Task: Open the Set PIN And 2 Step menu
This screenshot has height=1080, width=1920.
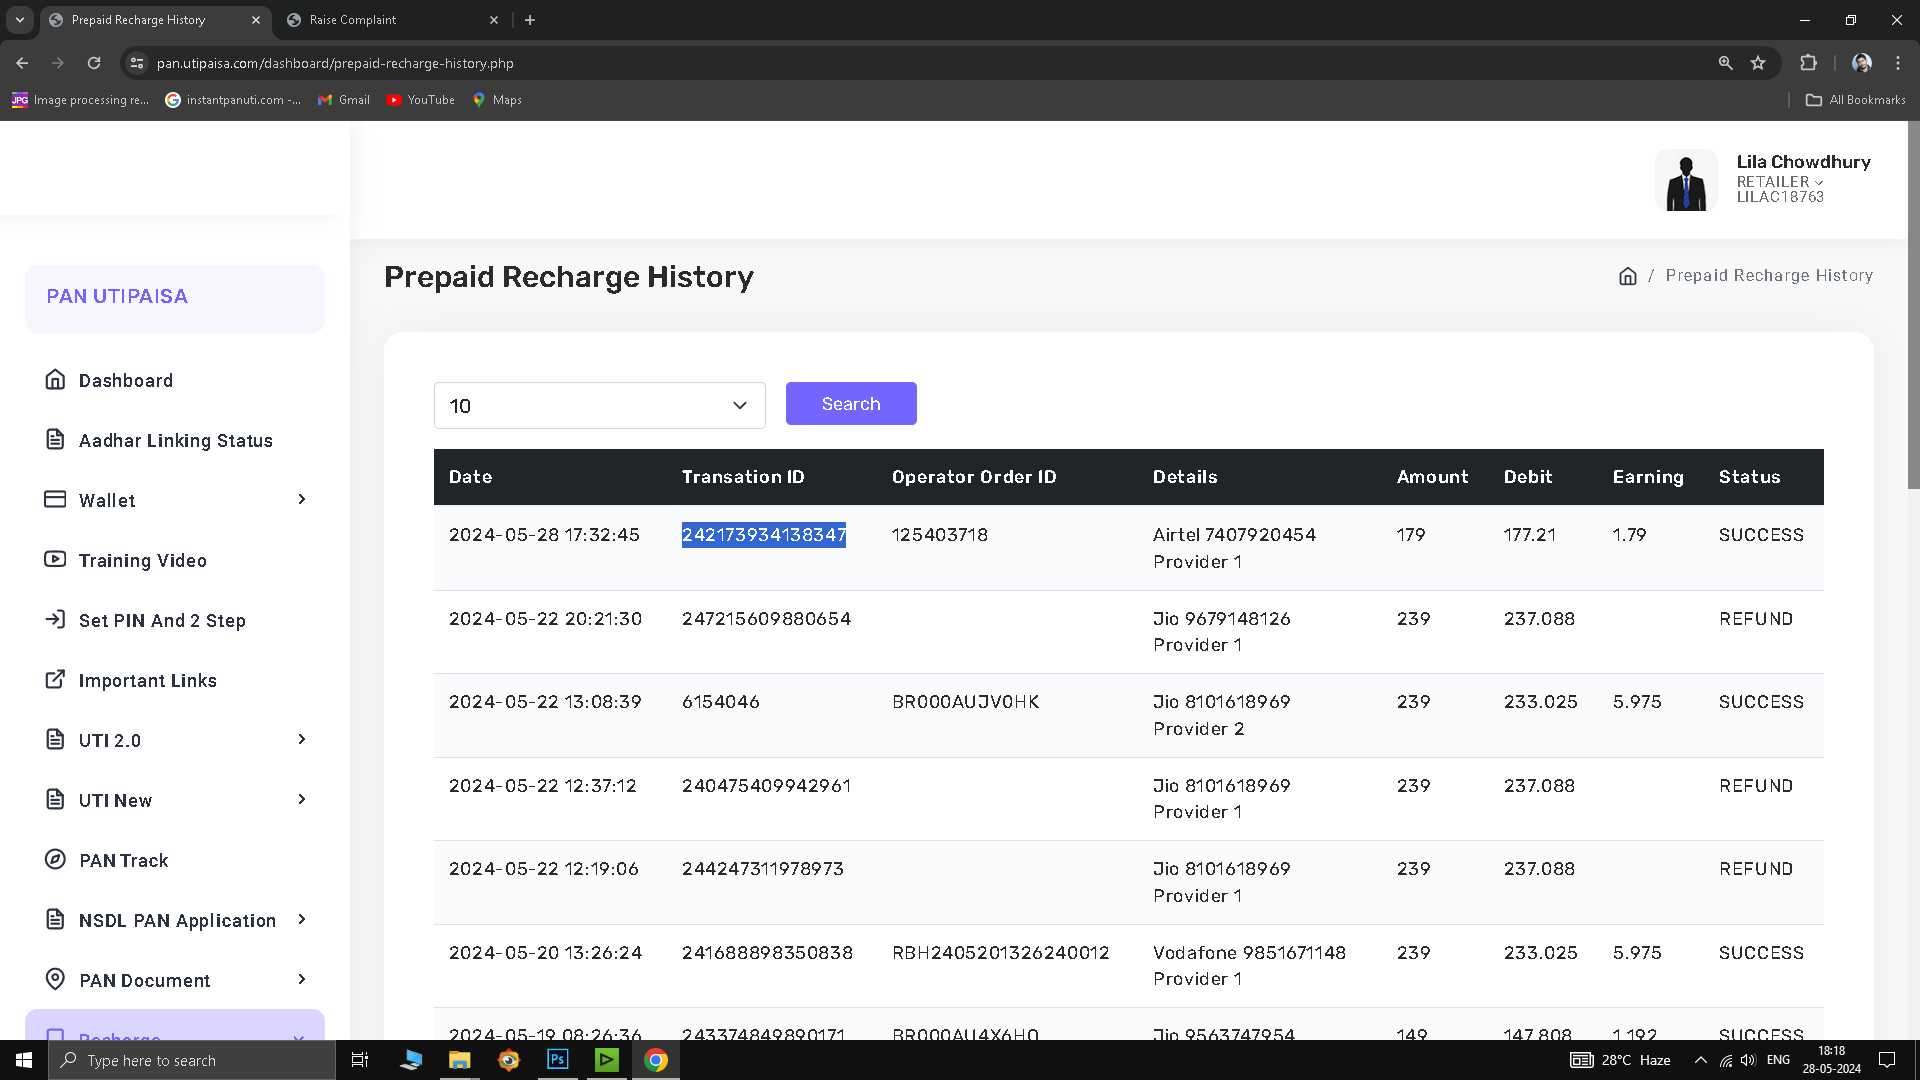Action: point(162,620)
